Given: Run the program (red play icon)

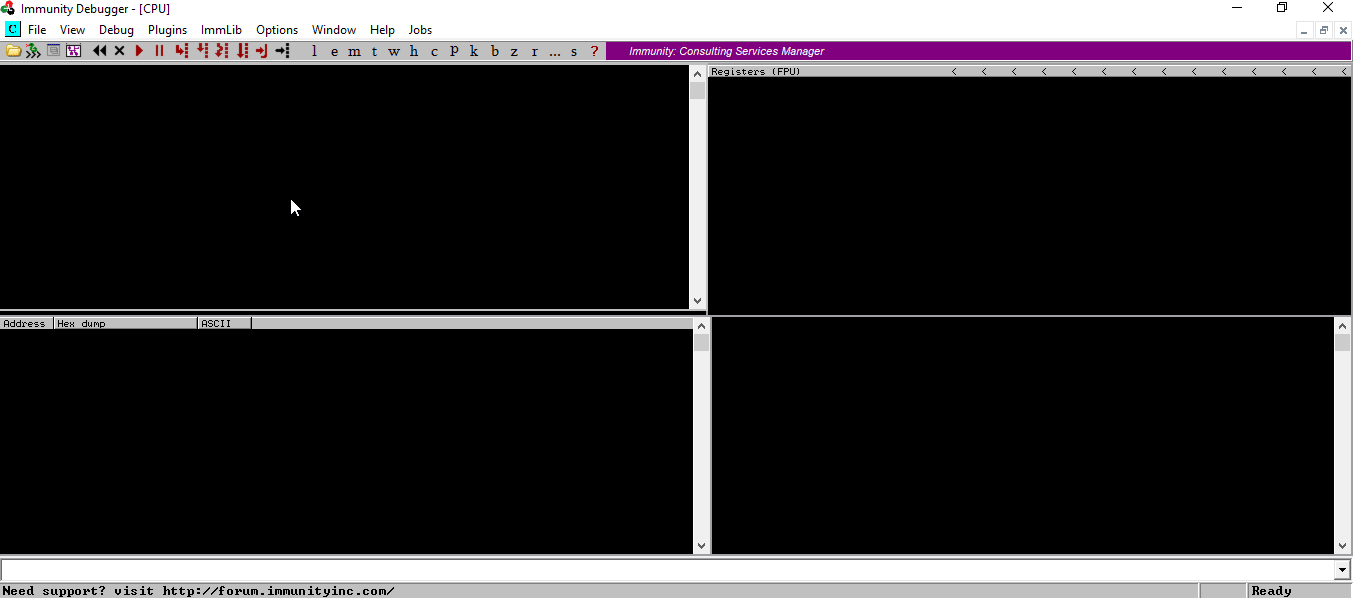Looking at the screenshot, I should [x=139, y=50].
